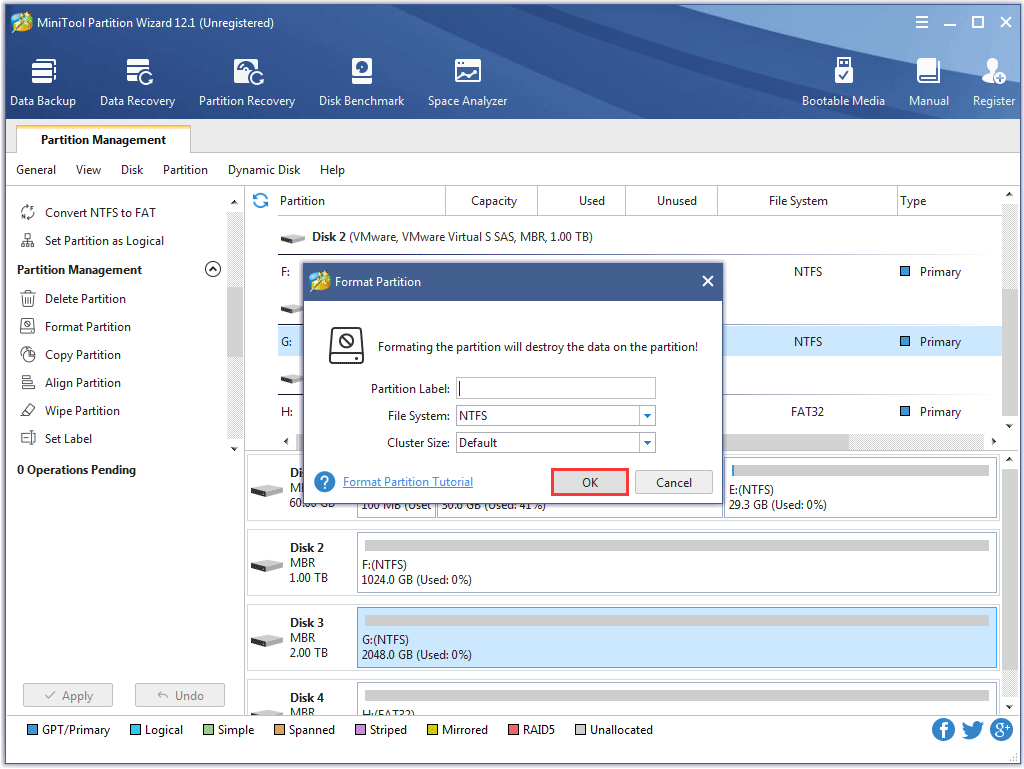Select the H: FAT32 partition row
Screen dimensions: 1024x769
(639, 412)
